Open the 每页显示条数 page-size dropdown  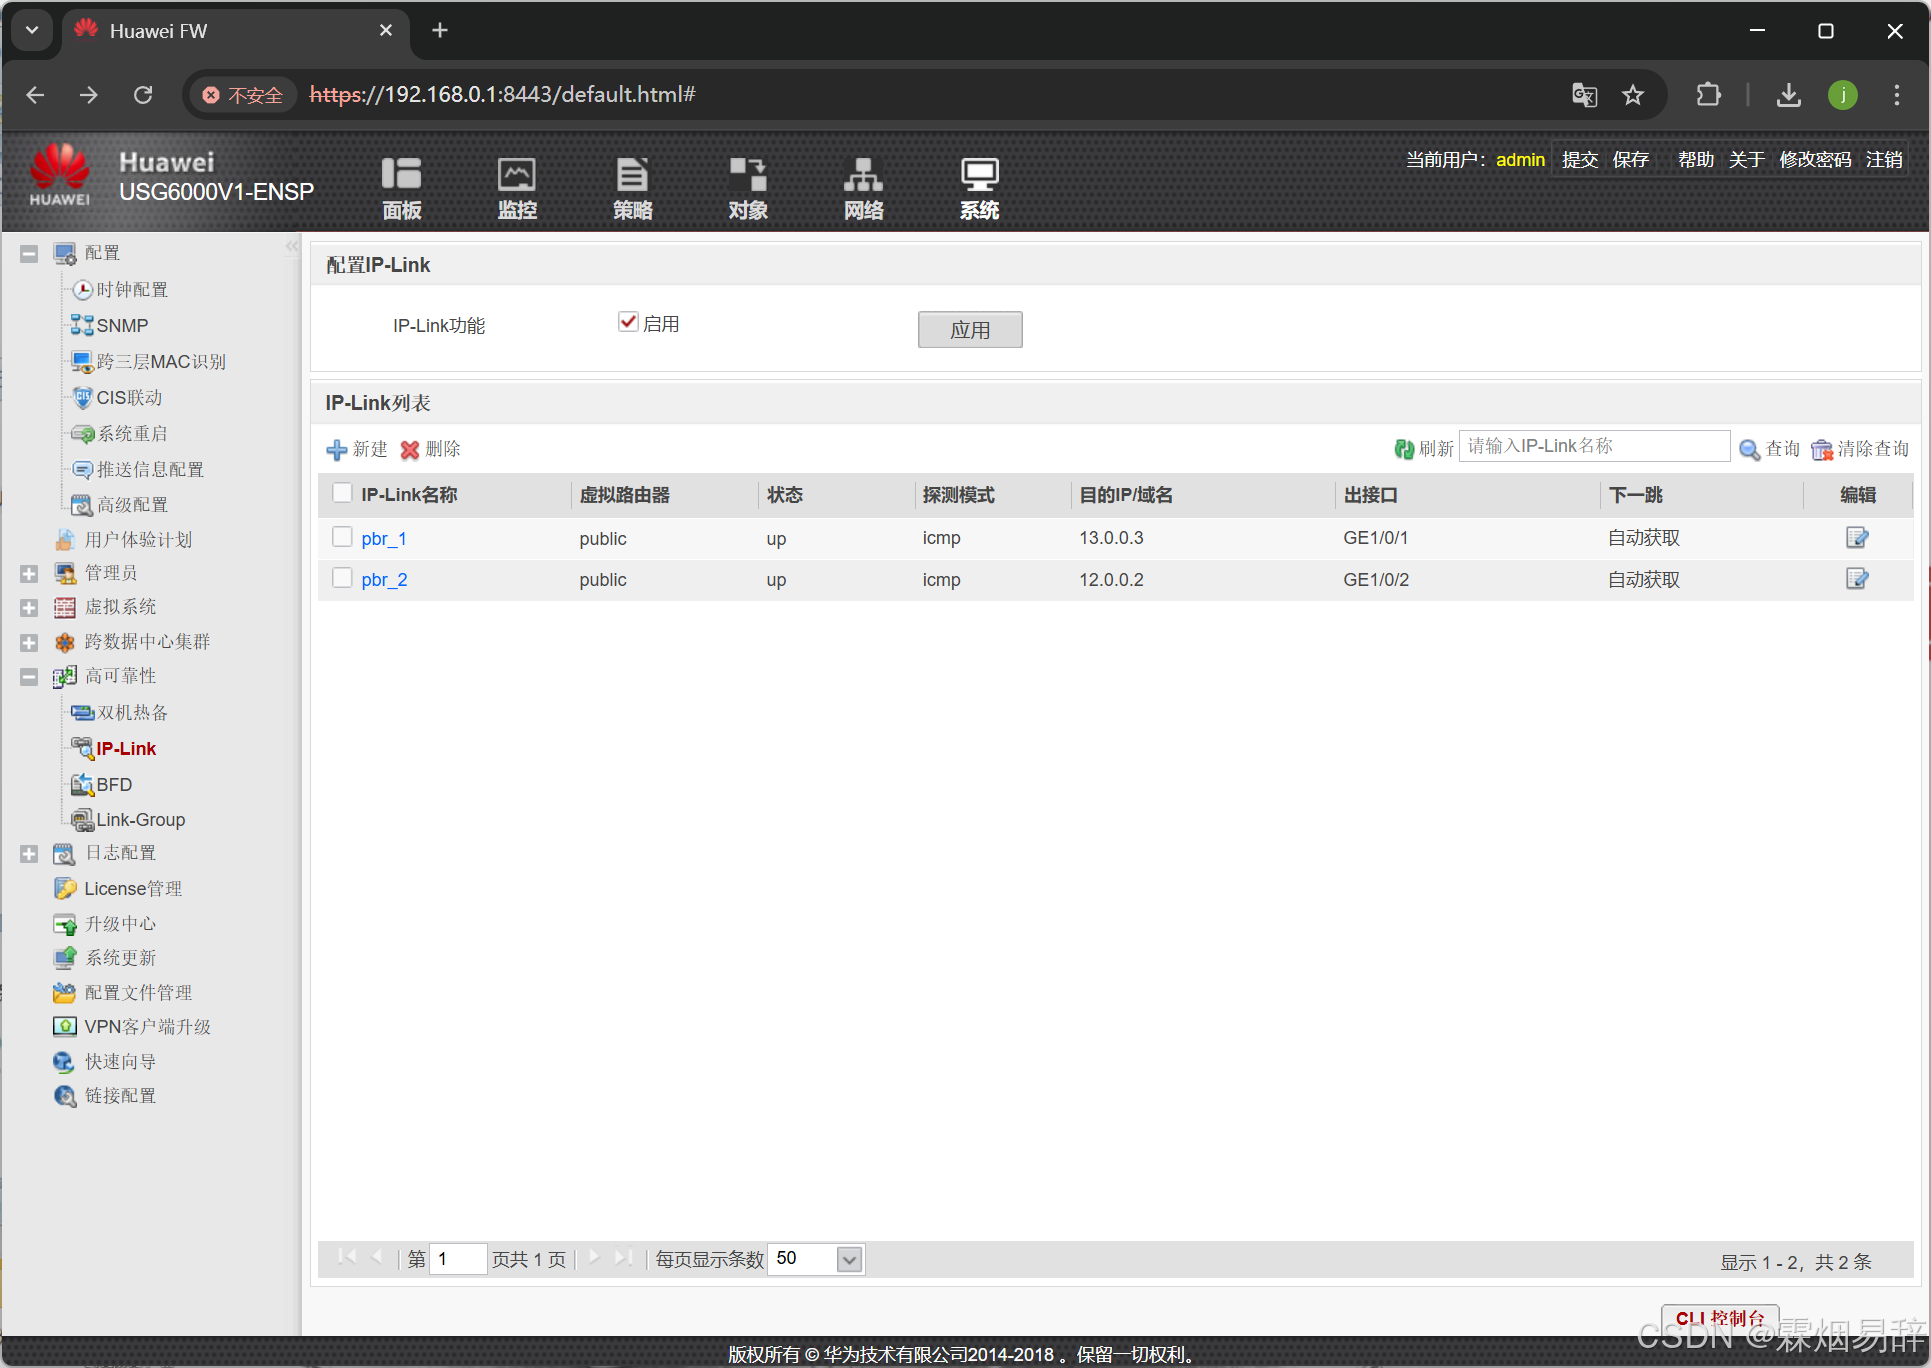coord(849,1259)
